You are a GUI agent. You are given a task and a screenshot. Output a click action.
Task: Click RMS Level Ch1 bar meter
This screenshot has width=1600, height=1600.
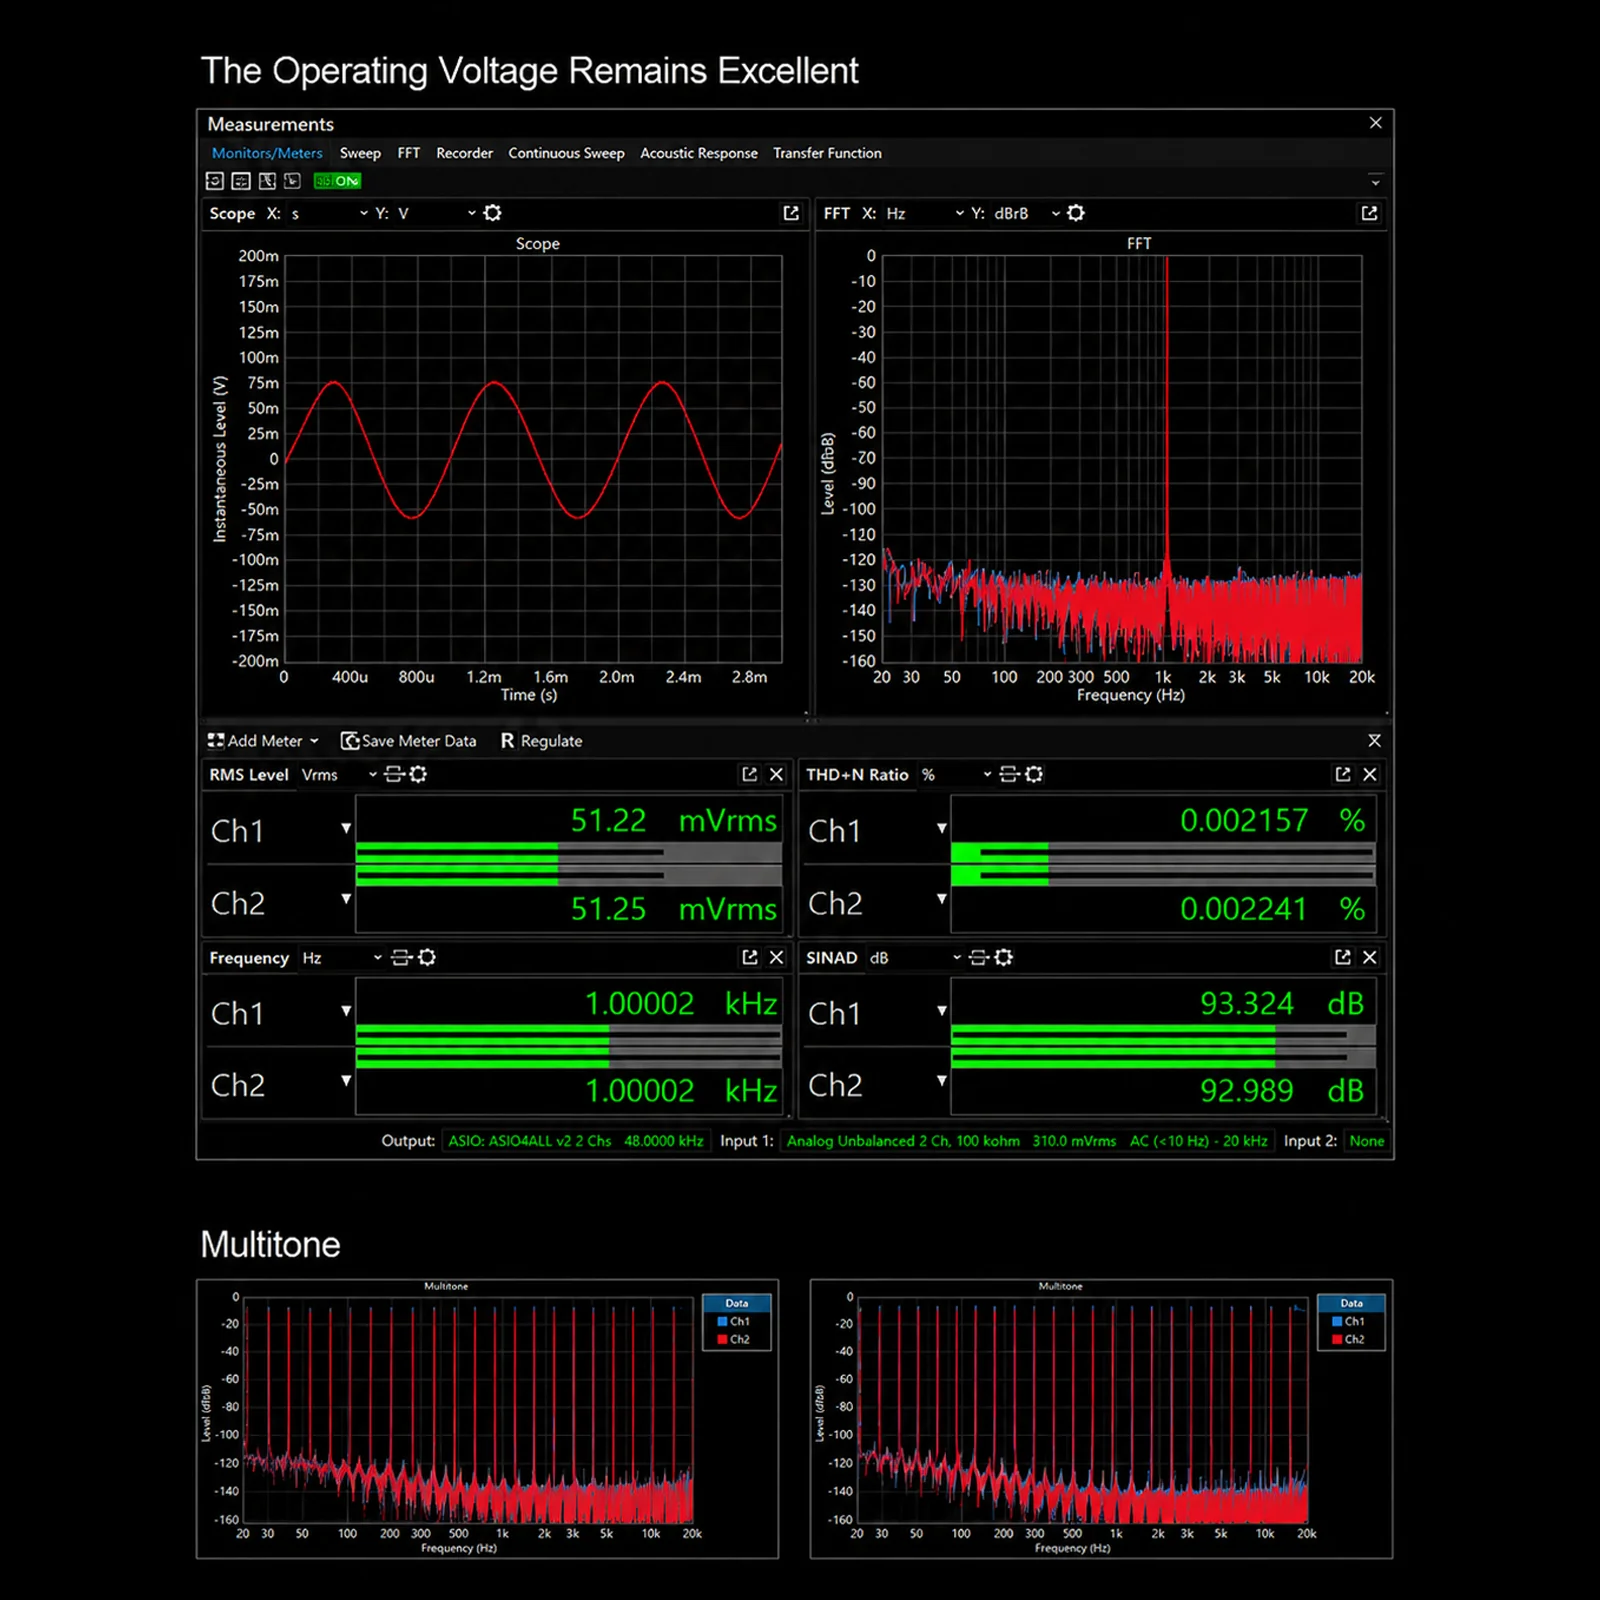pos(569,851)
